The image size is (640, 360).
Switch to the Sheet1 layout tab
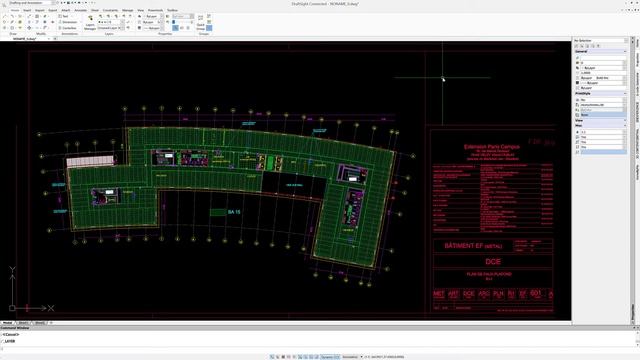tap(23, 323)
